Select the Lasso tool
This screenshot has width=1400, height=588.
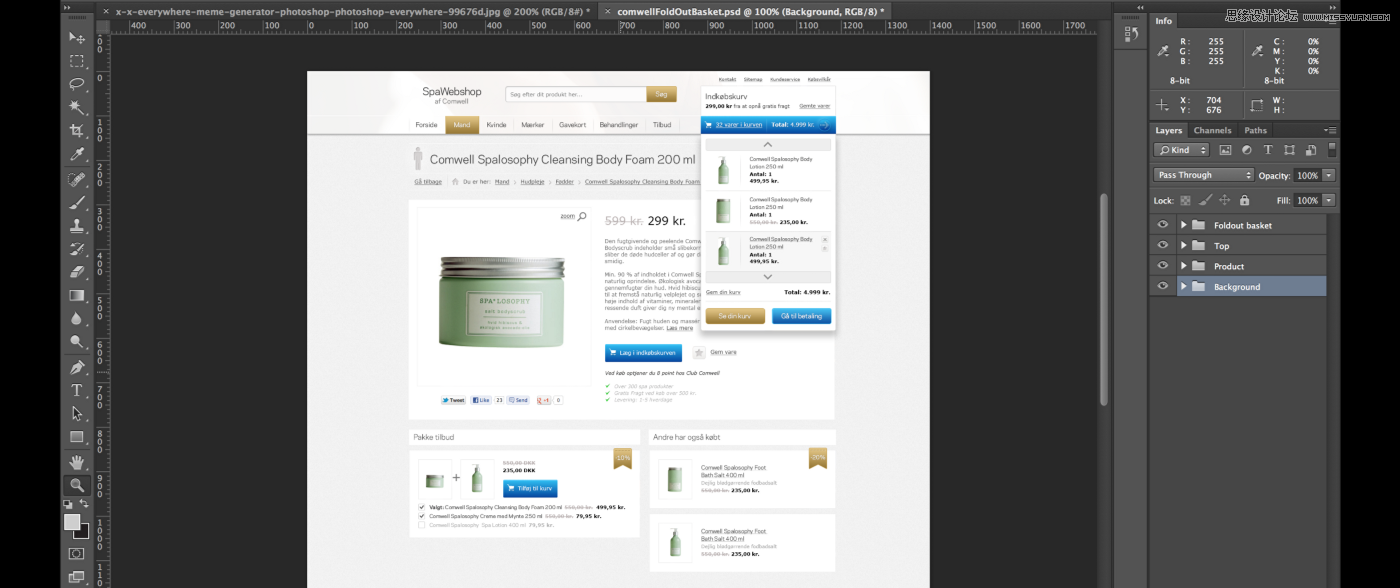click(77, 83)
